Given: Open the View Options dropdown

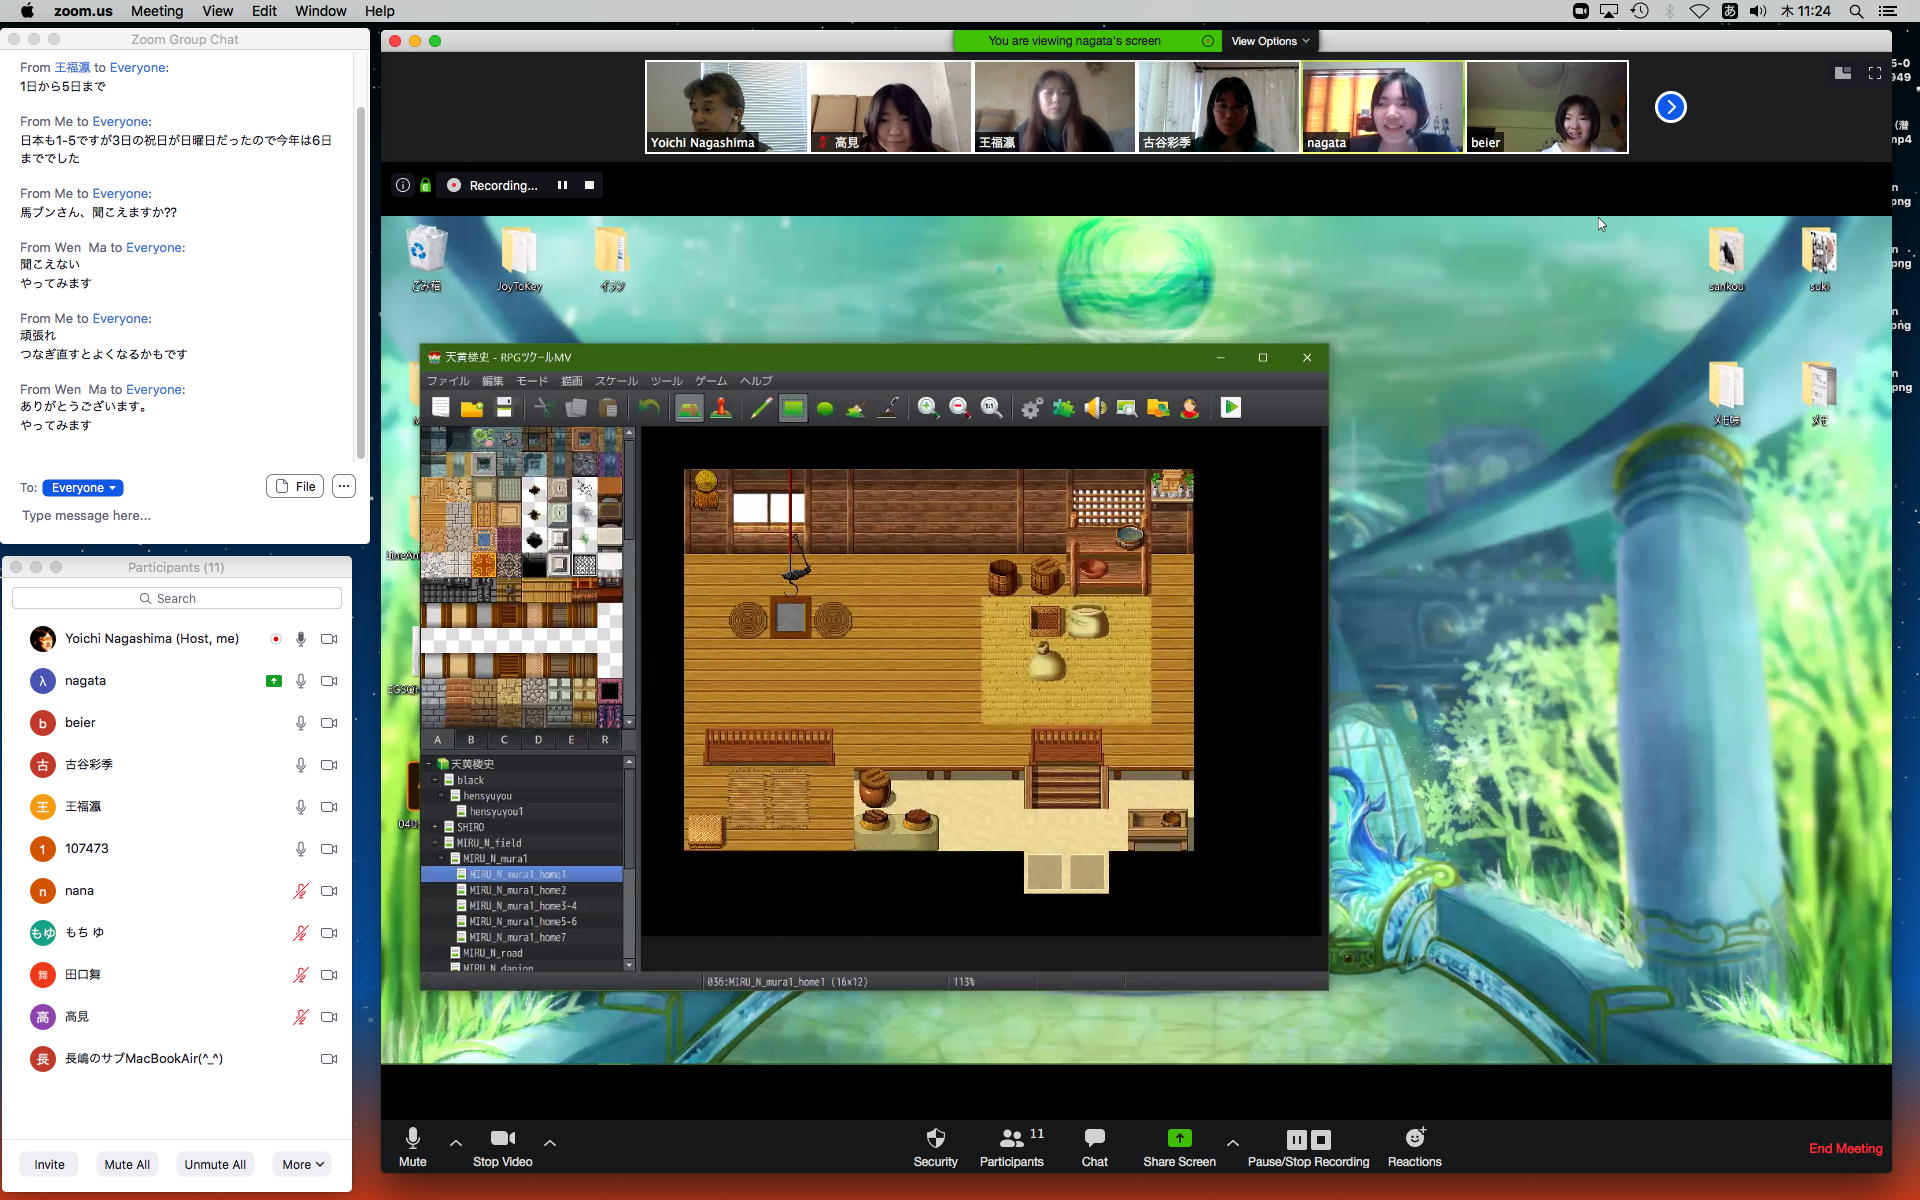Looking at the screenshot, I should (x=1270, y=41).
